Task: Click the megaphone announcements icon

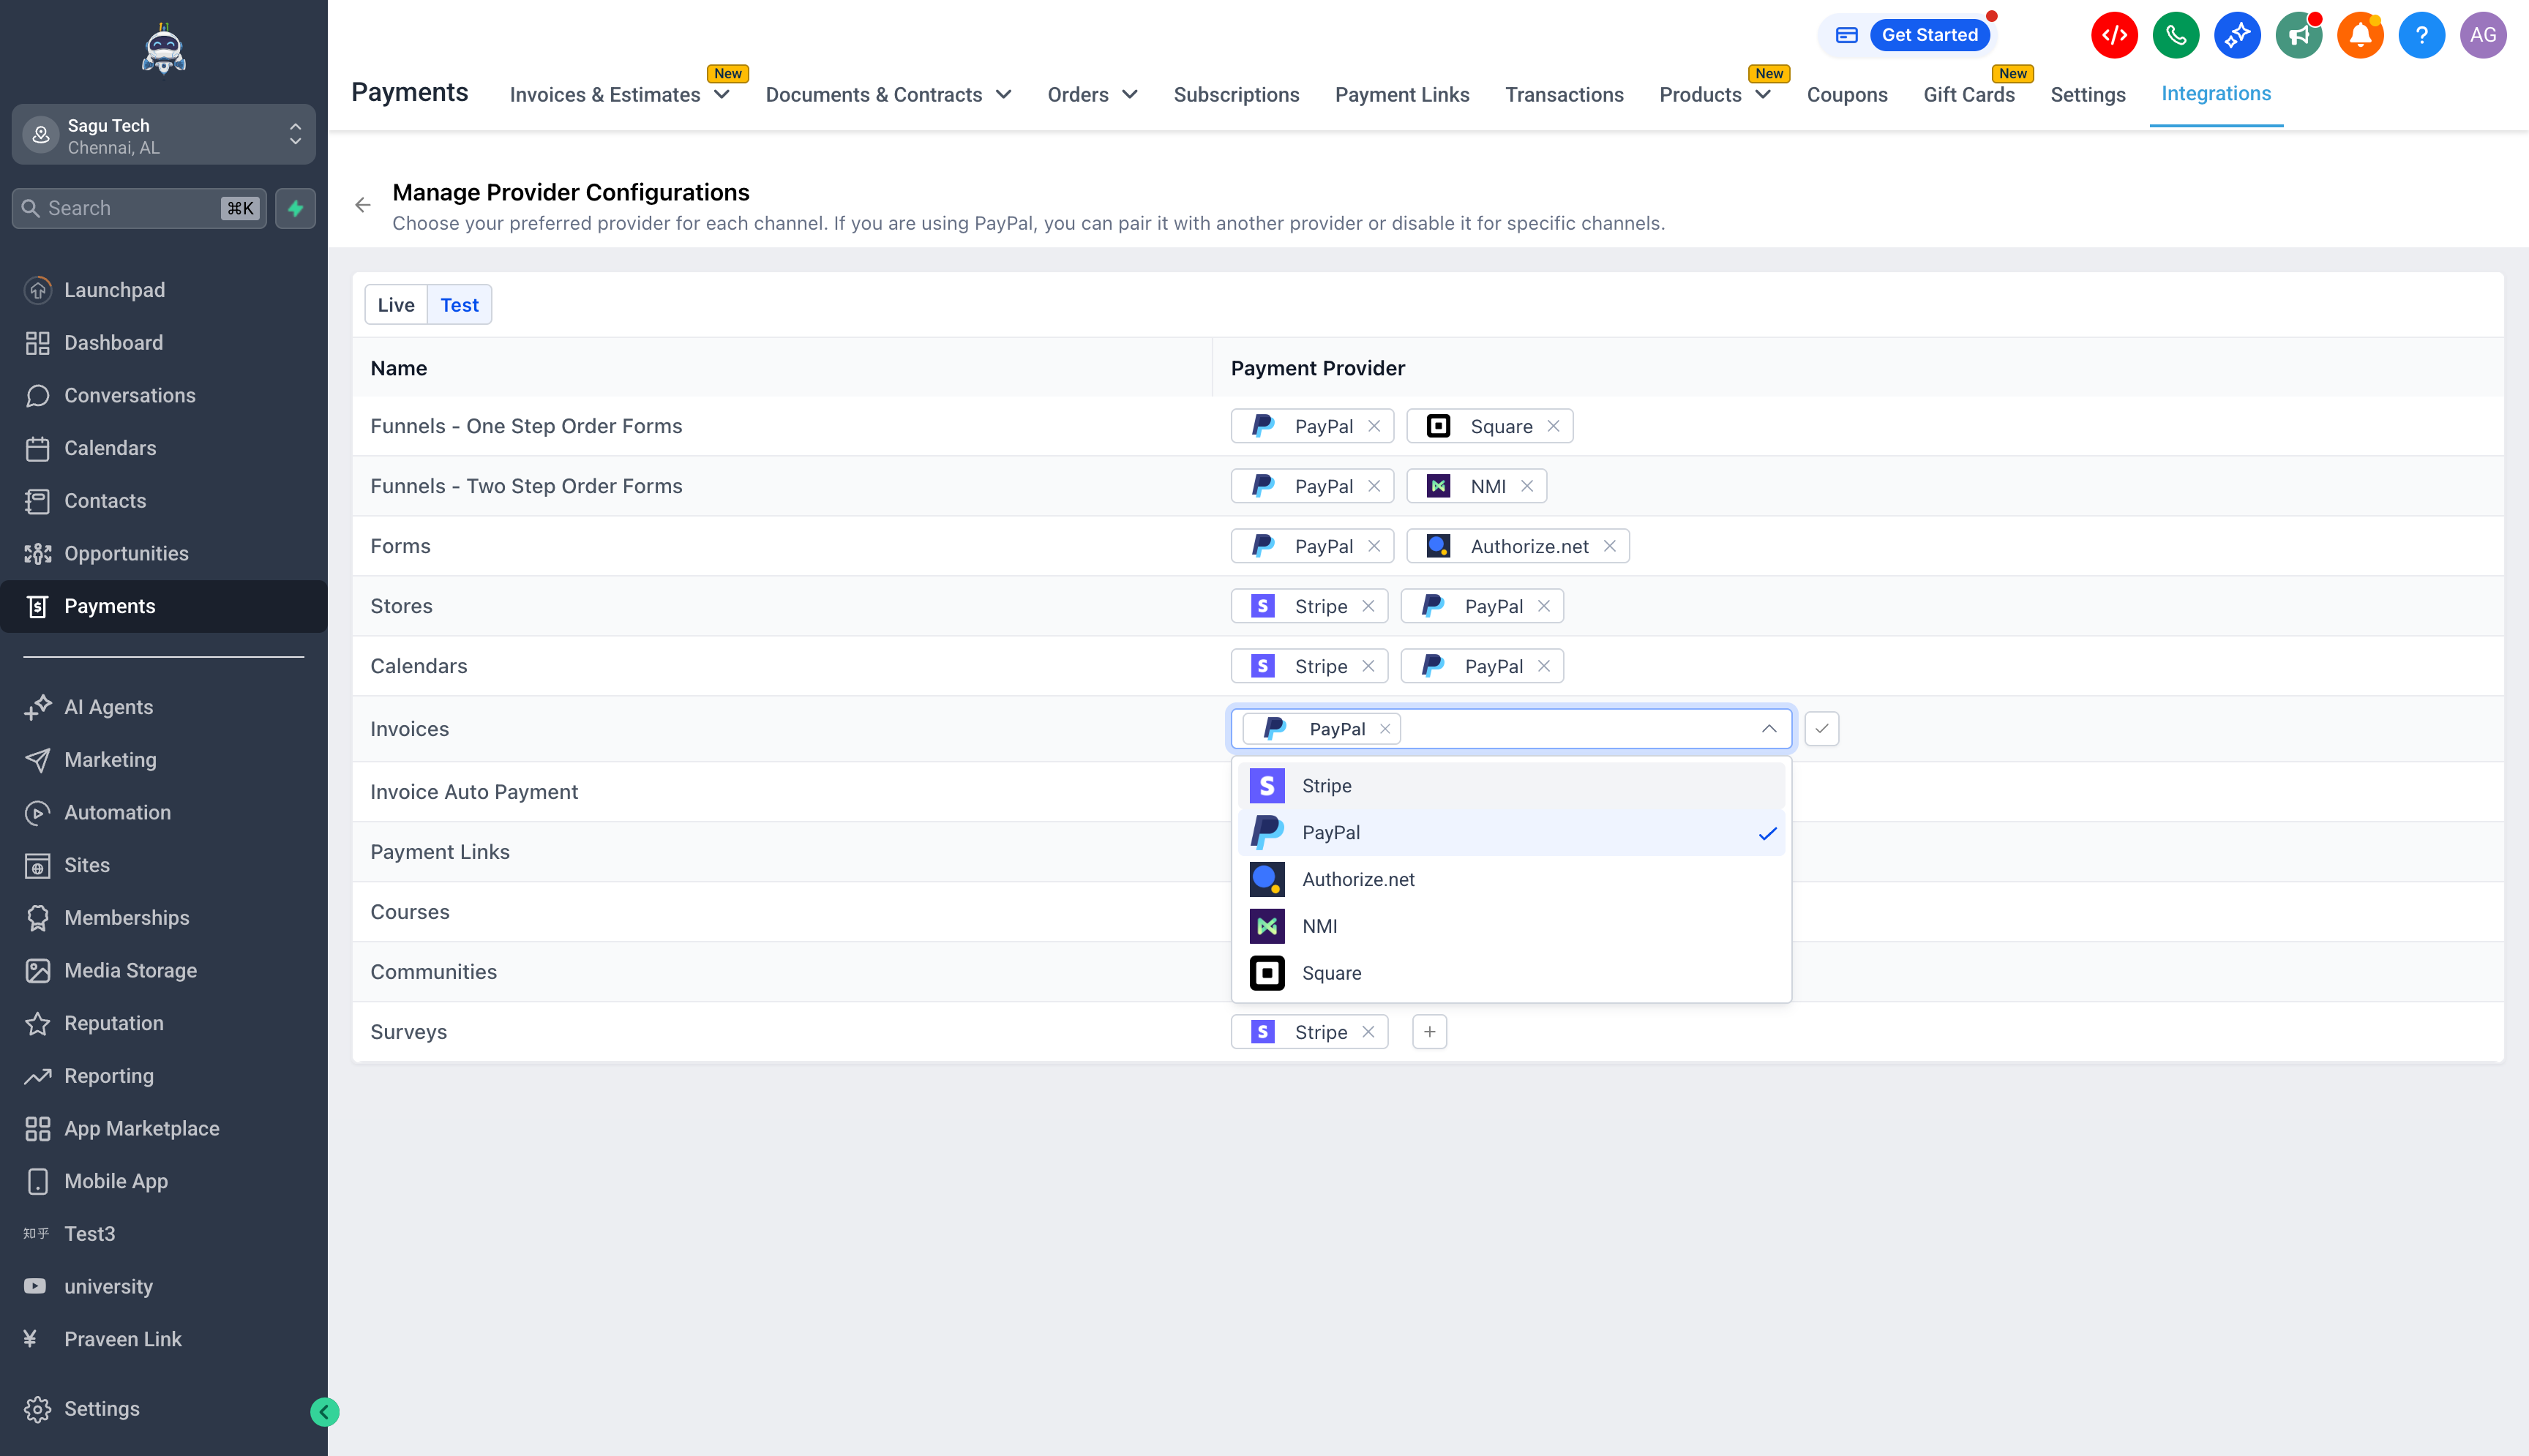Action: [2298, 35]
